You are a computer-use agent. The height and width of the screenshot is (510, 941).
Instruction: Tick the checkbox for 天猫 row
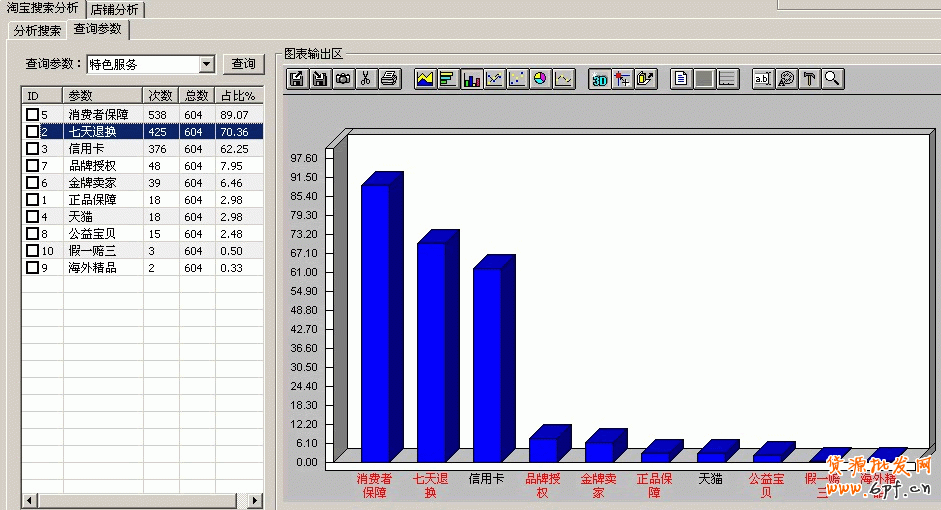[x=32, y=217]
